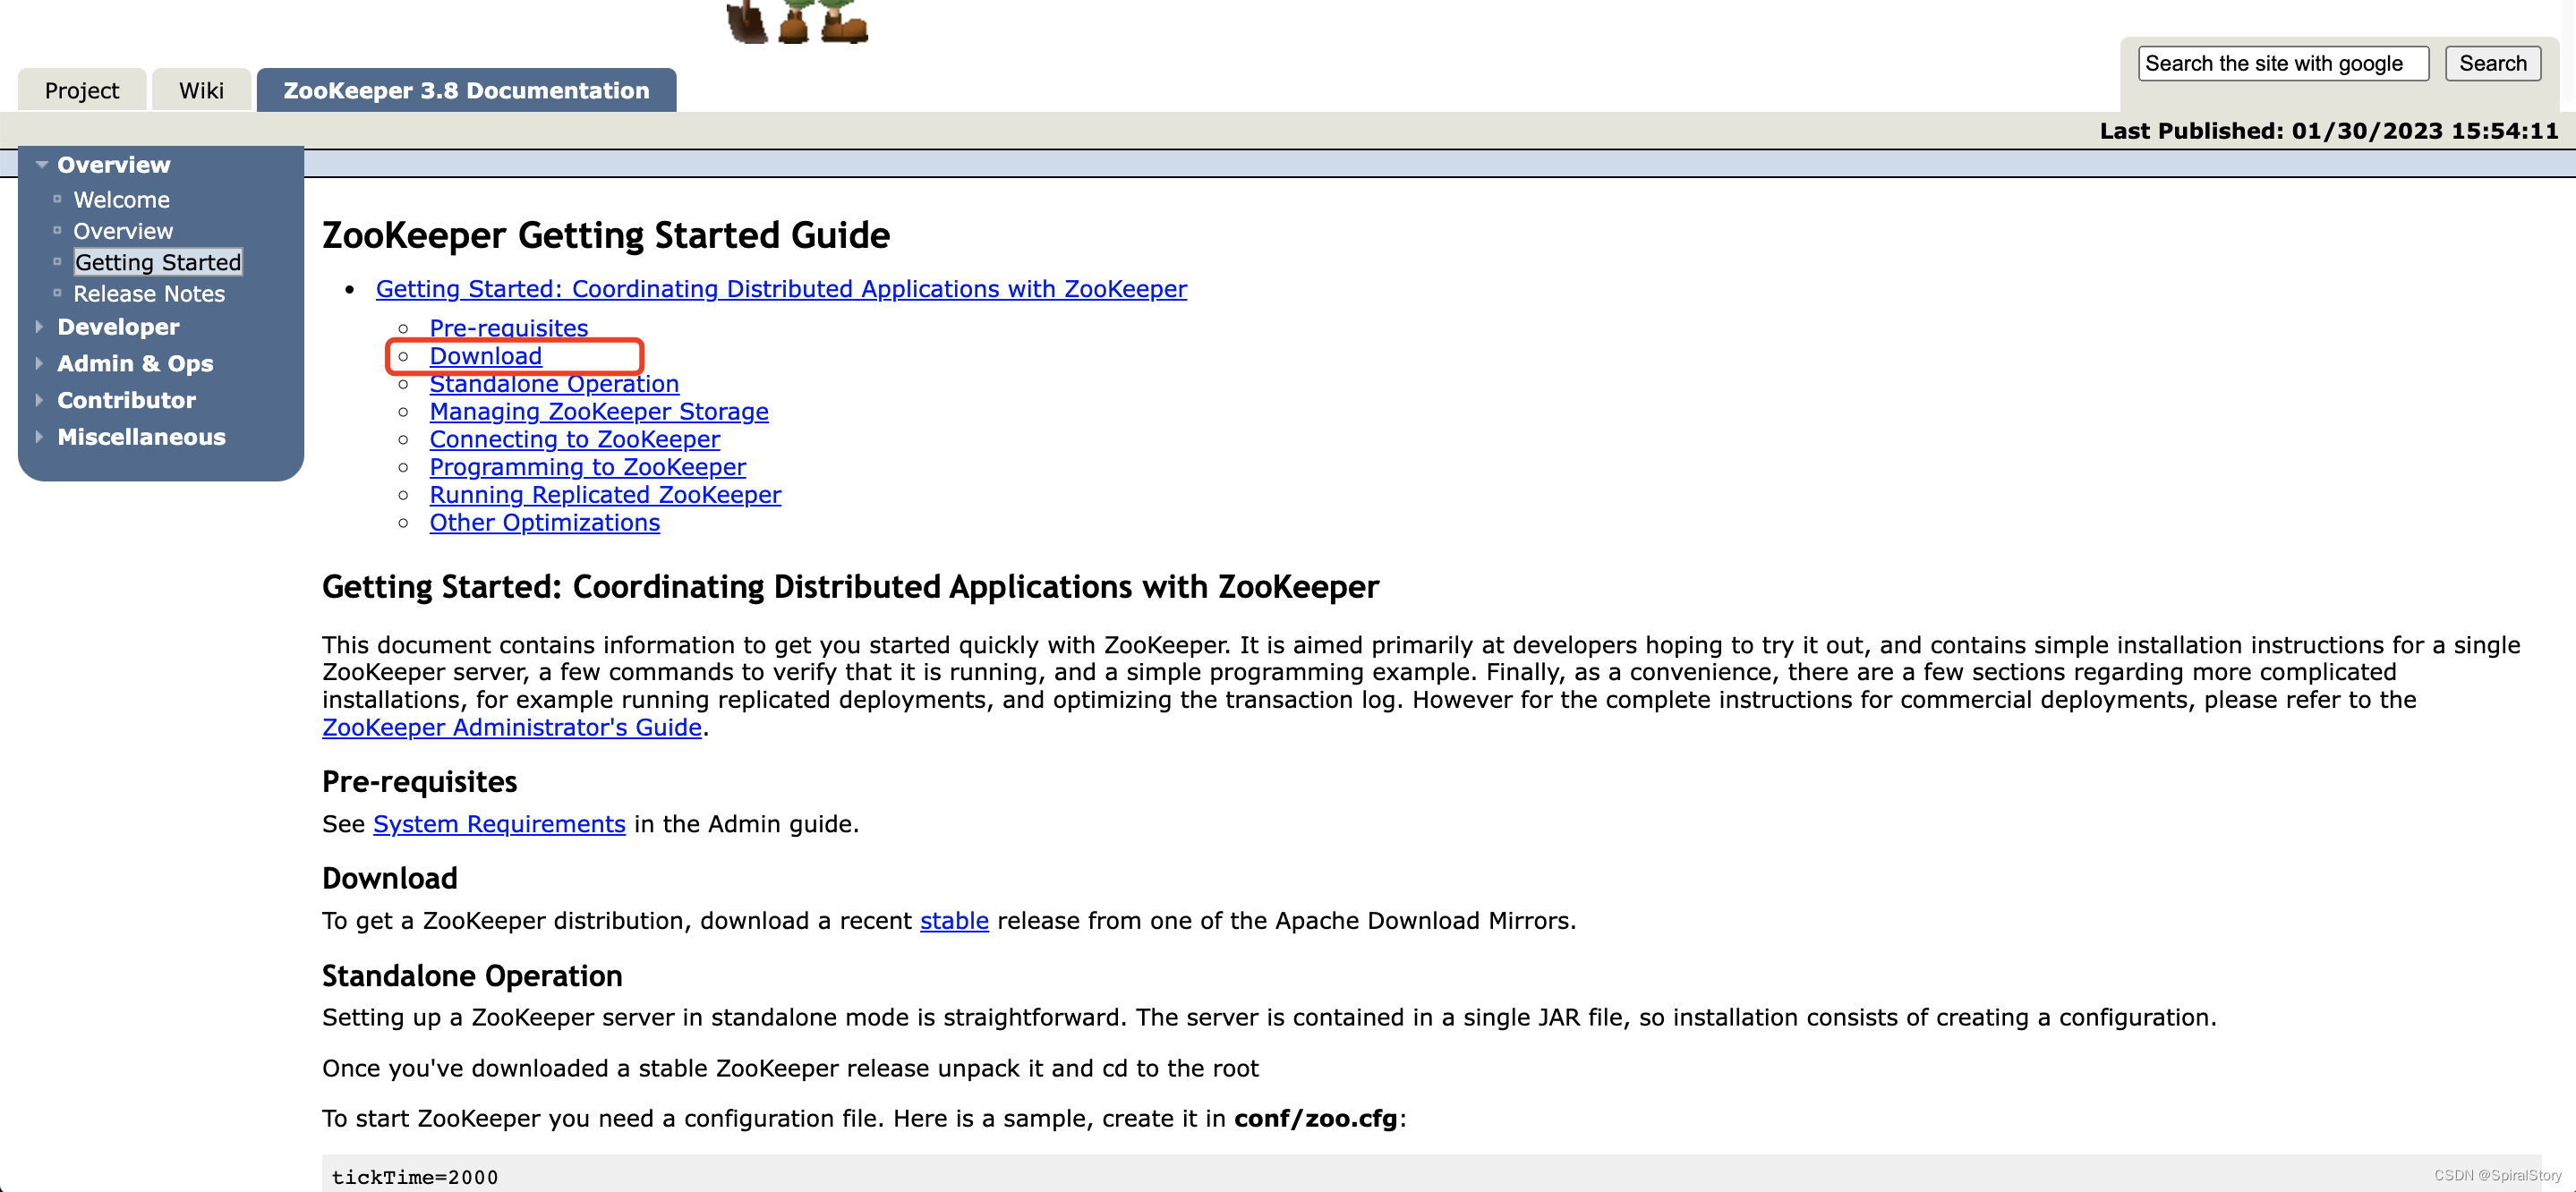Jump to Download section link

(486, 356)
